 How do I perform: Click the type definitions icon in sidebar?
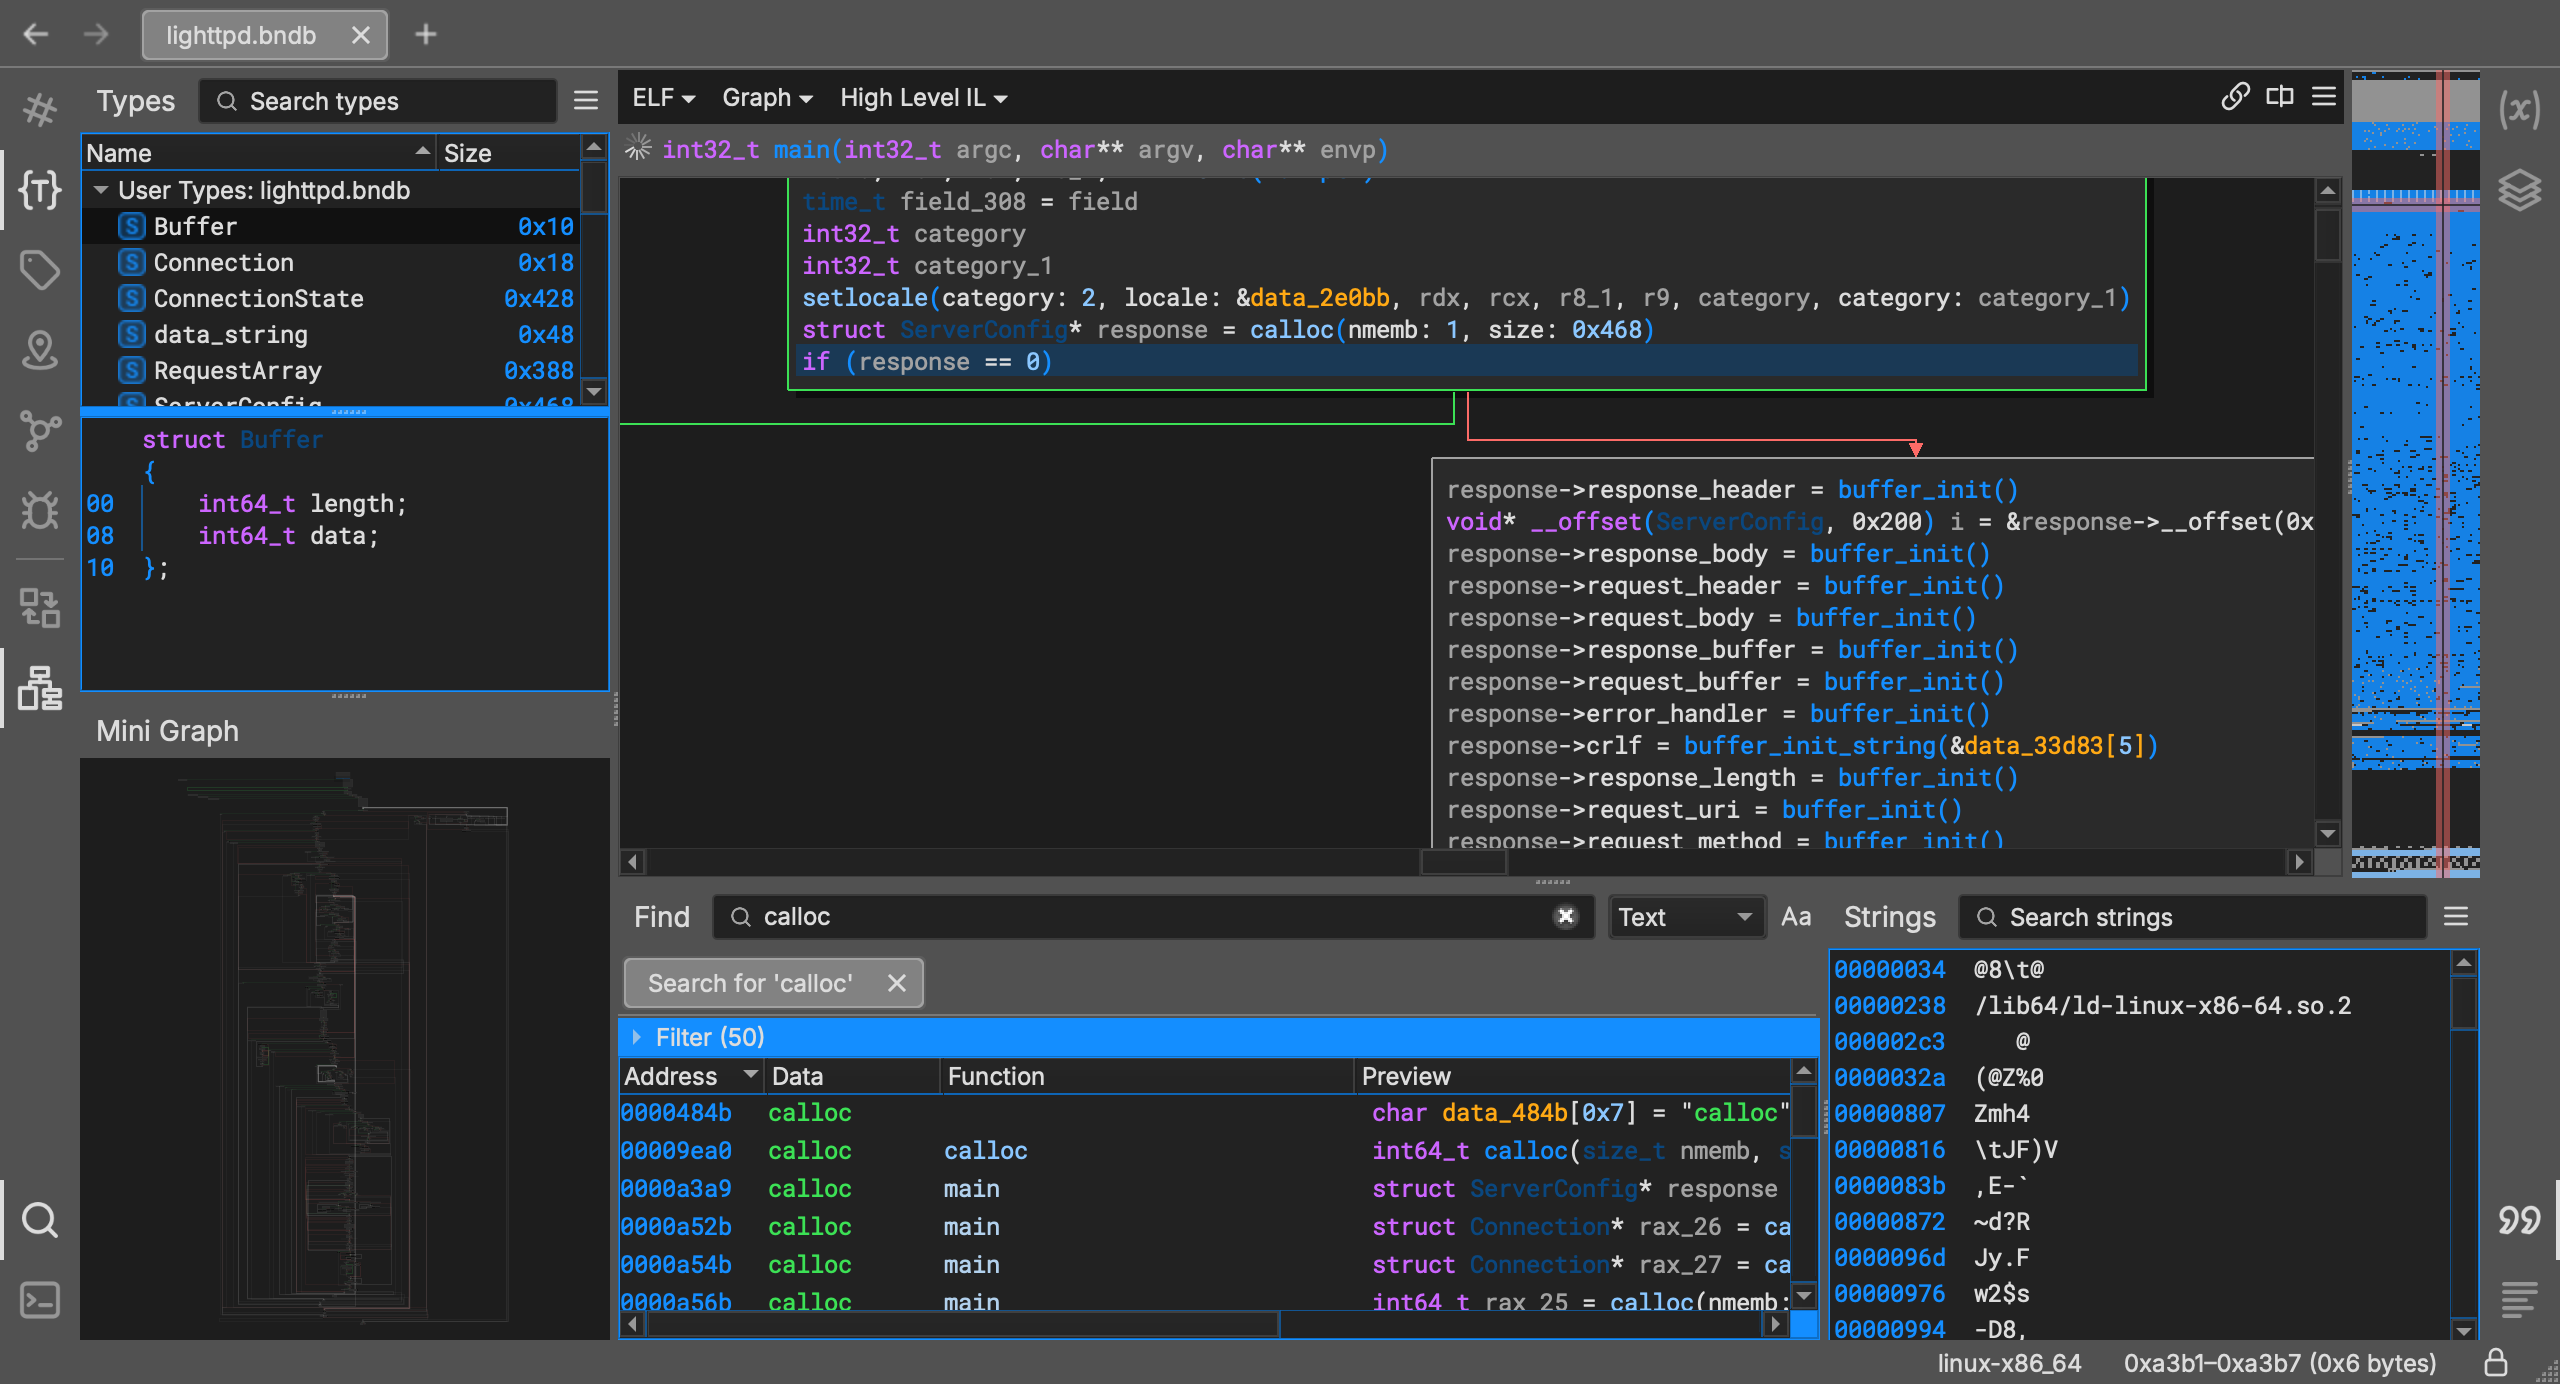coord(41,186)
